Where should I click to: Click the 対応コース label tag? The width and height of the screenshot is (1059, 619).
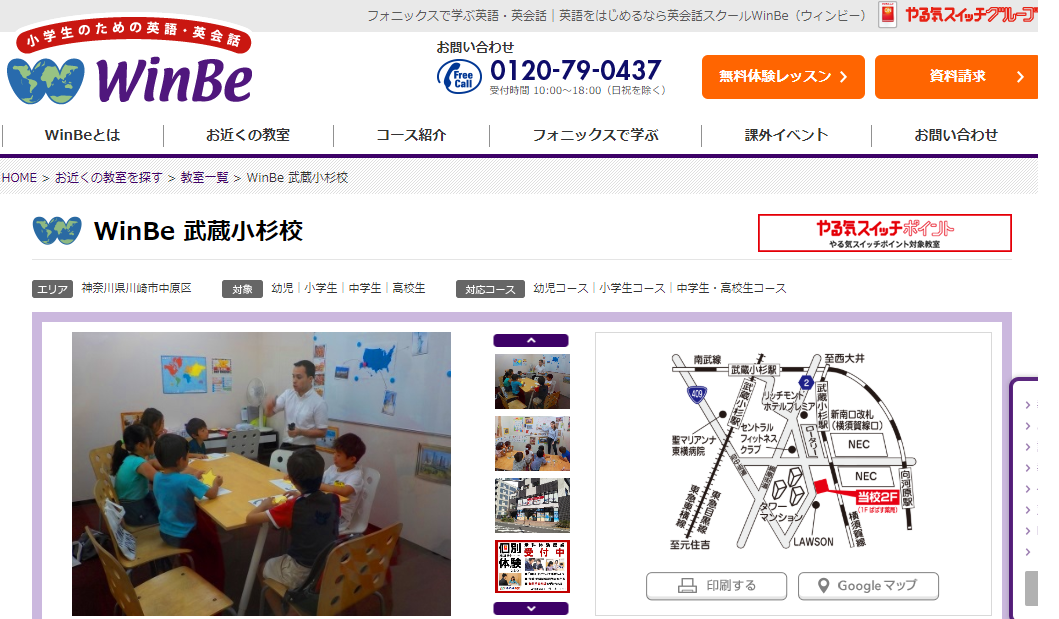(x=490, y=289)
